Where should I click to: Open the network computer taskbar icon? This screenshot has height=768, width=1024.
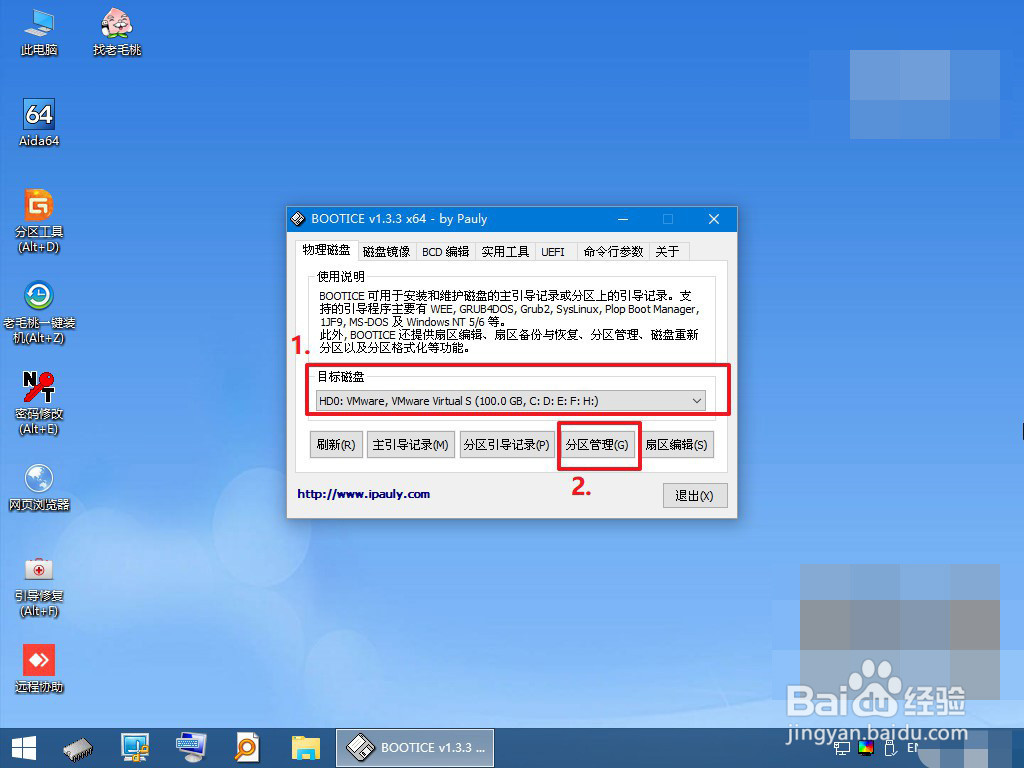[135, 748]
